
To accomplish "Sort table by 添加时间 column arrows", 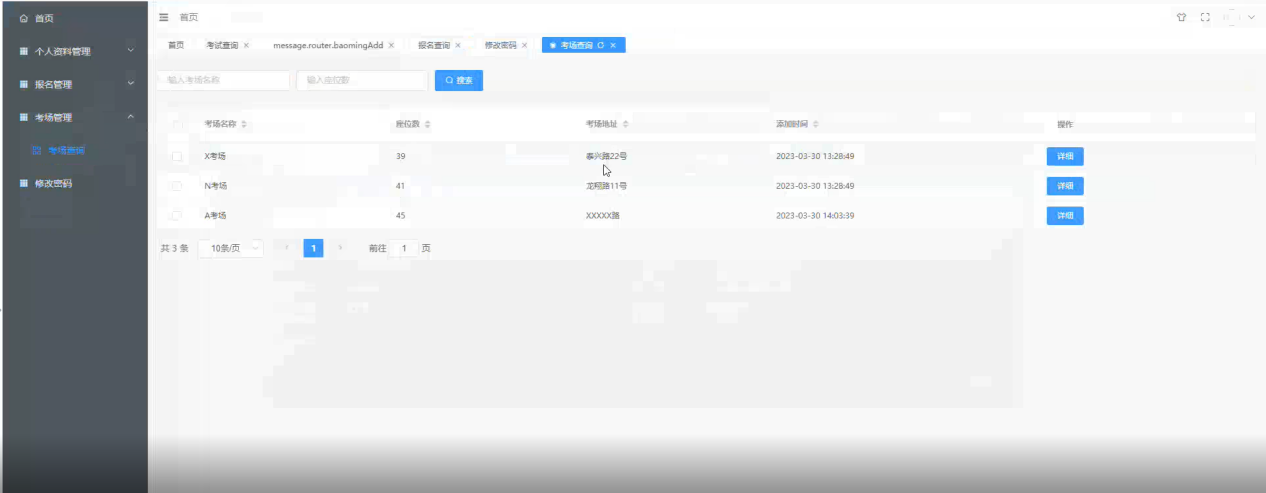I will [816, 124].
